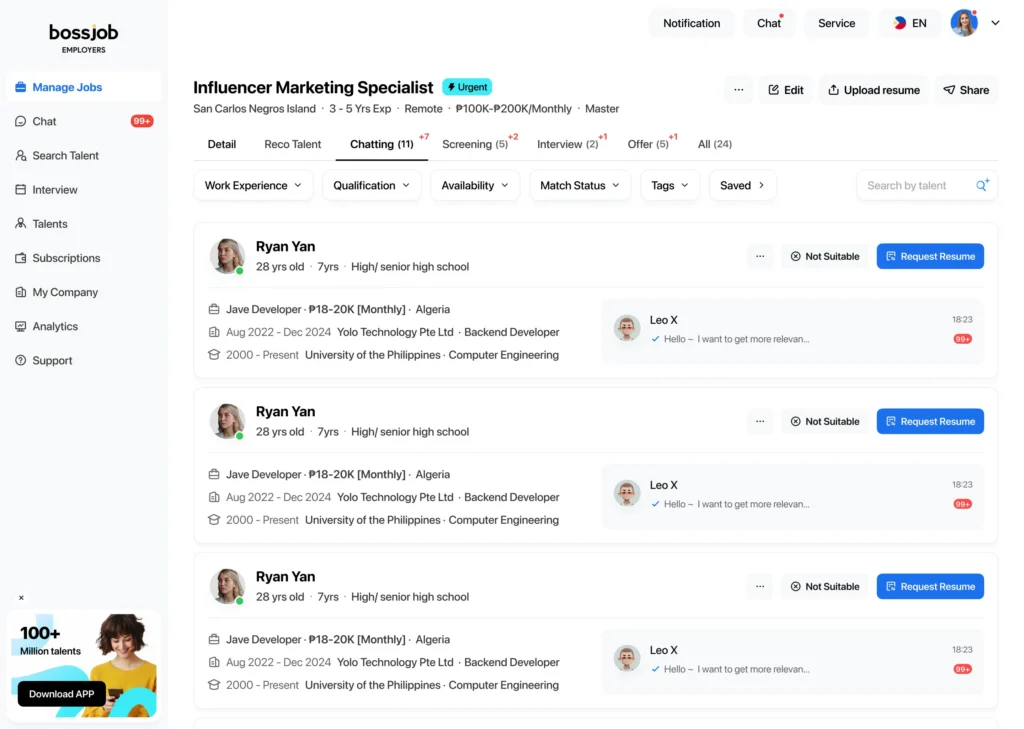Open Manage Jobs in sidebar
Screen dimensions: 1024x729
[x=84, y=87]
